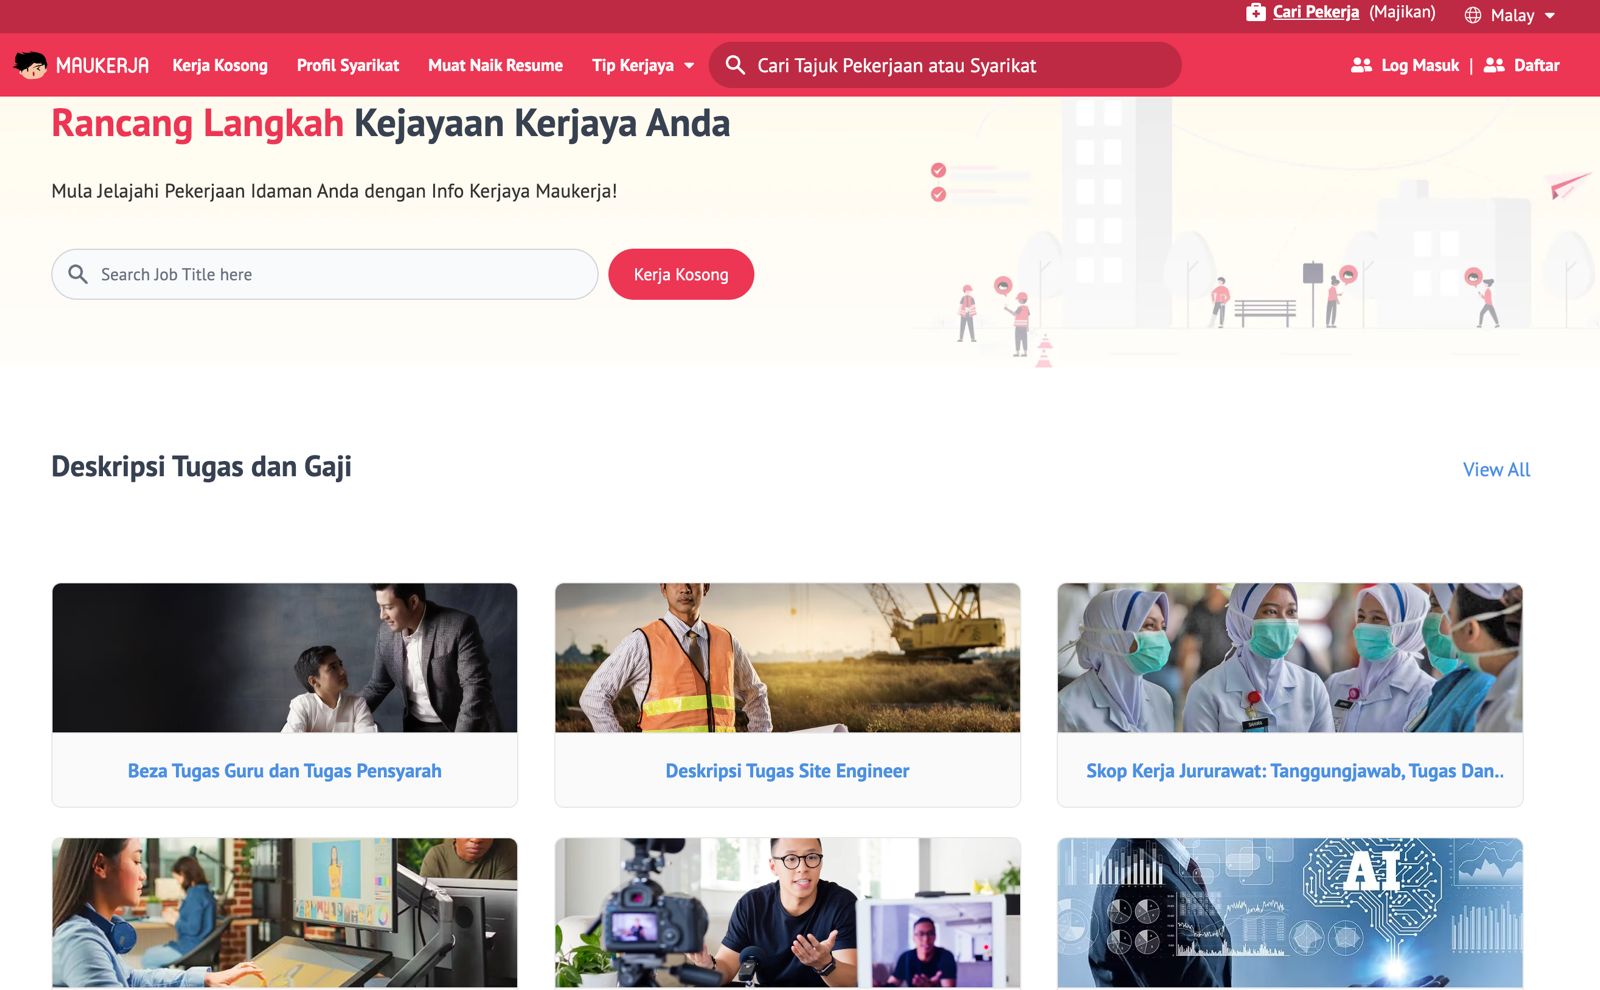This screenshot has height=990, width=1600.
Task: Click the briefcase icon beside Cari Pekerja
Action: tap(1254, 14)
